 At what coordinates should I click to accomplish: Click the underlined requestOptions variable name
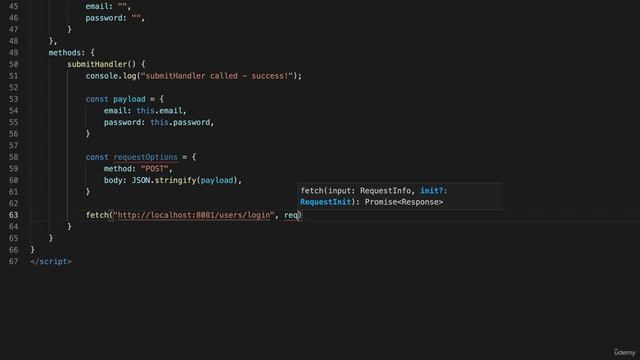click(145, 157)
